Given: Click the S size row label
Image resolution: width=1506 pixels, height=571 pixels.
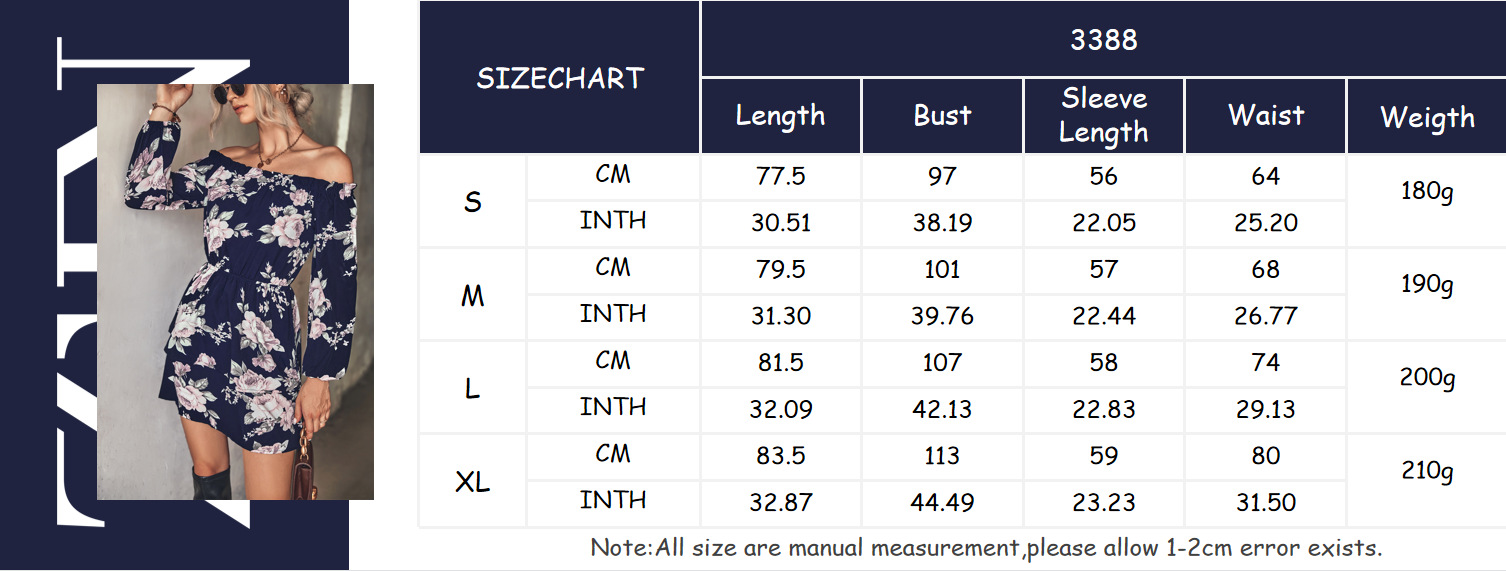Looking at the screenshot, I should [x=472, y=202].
